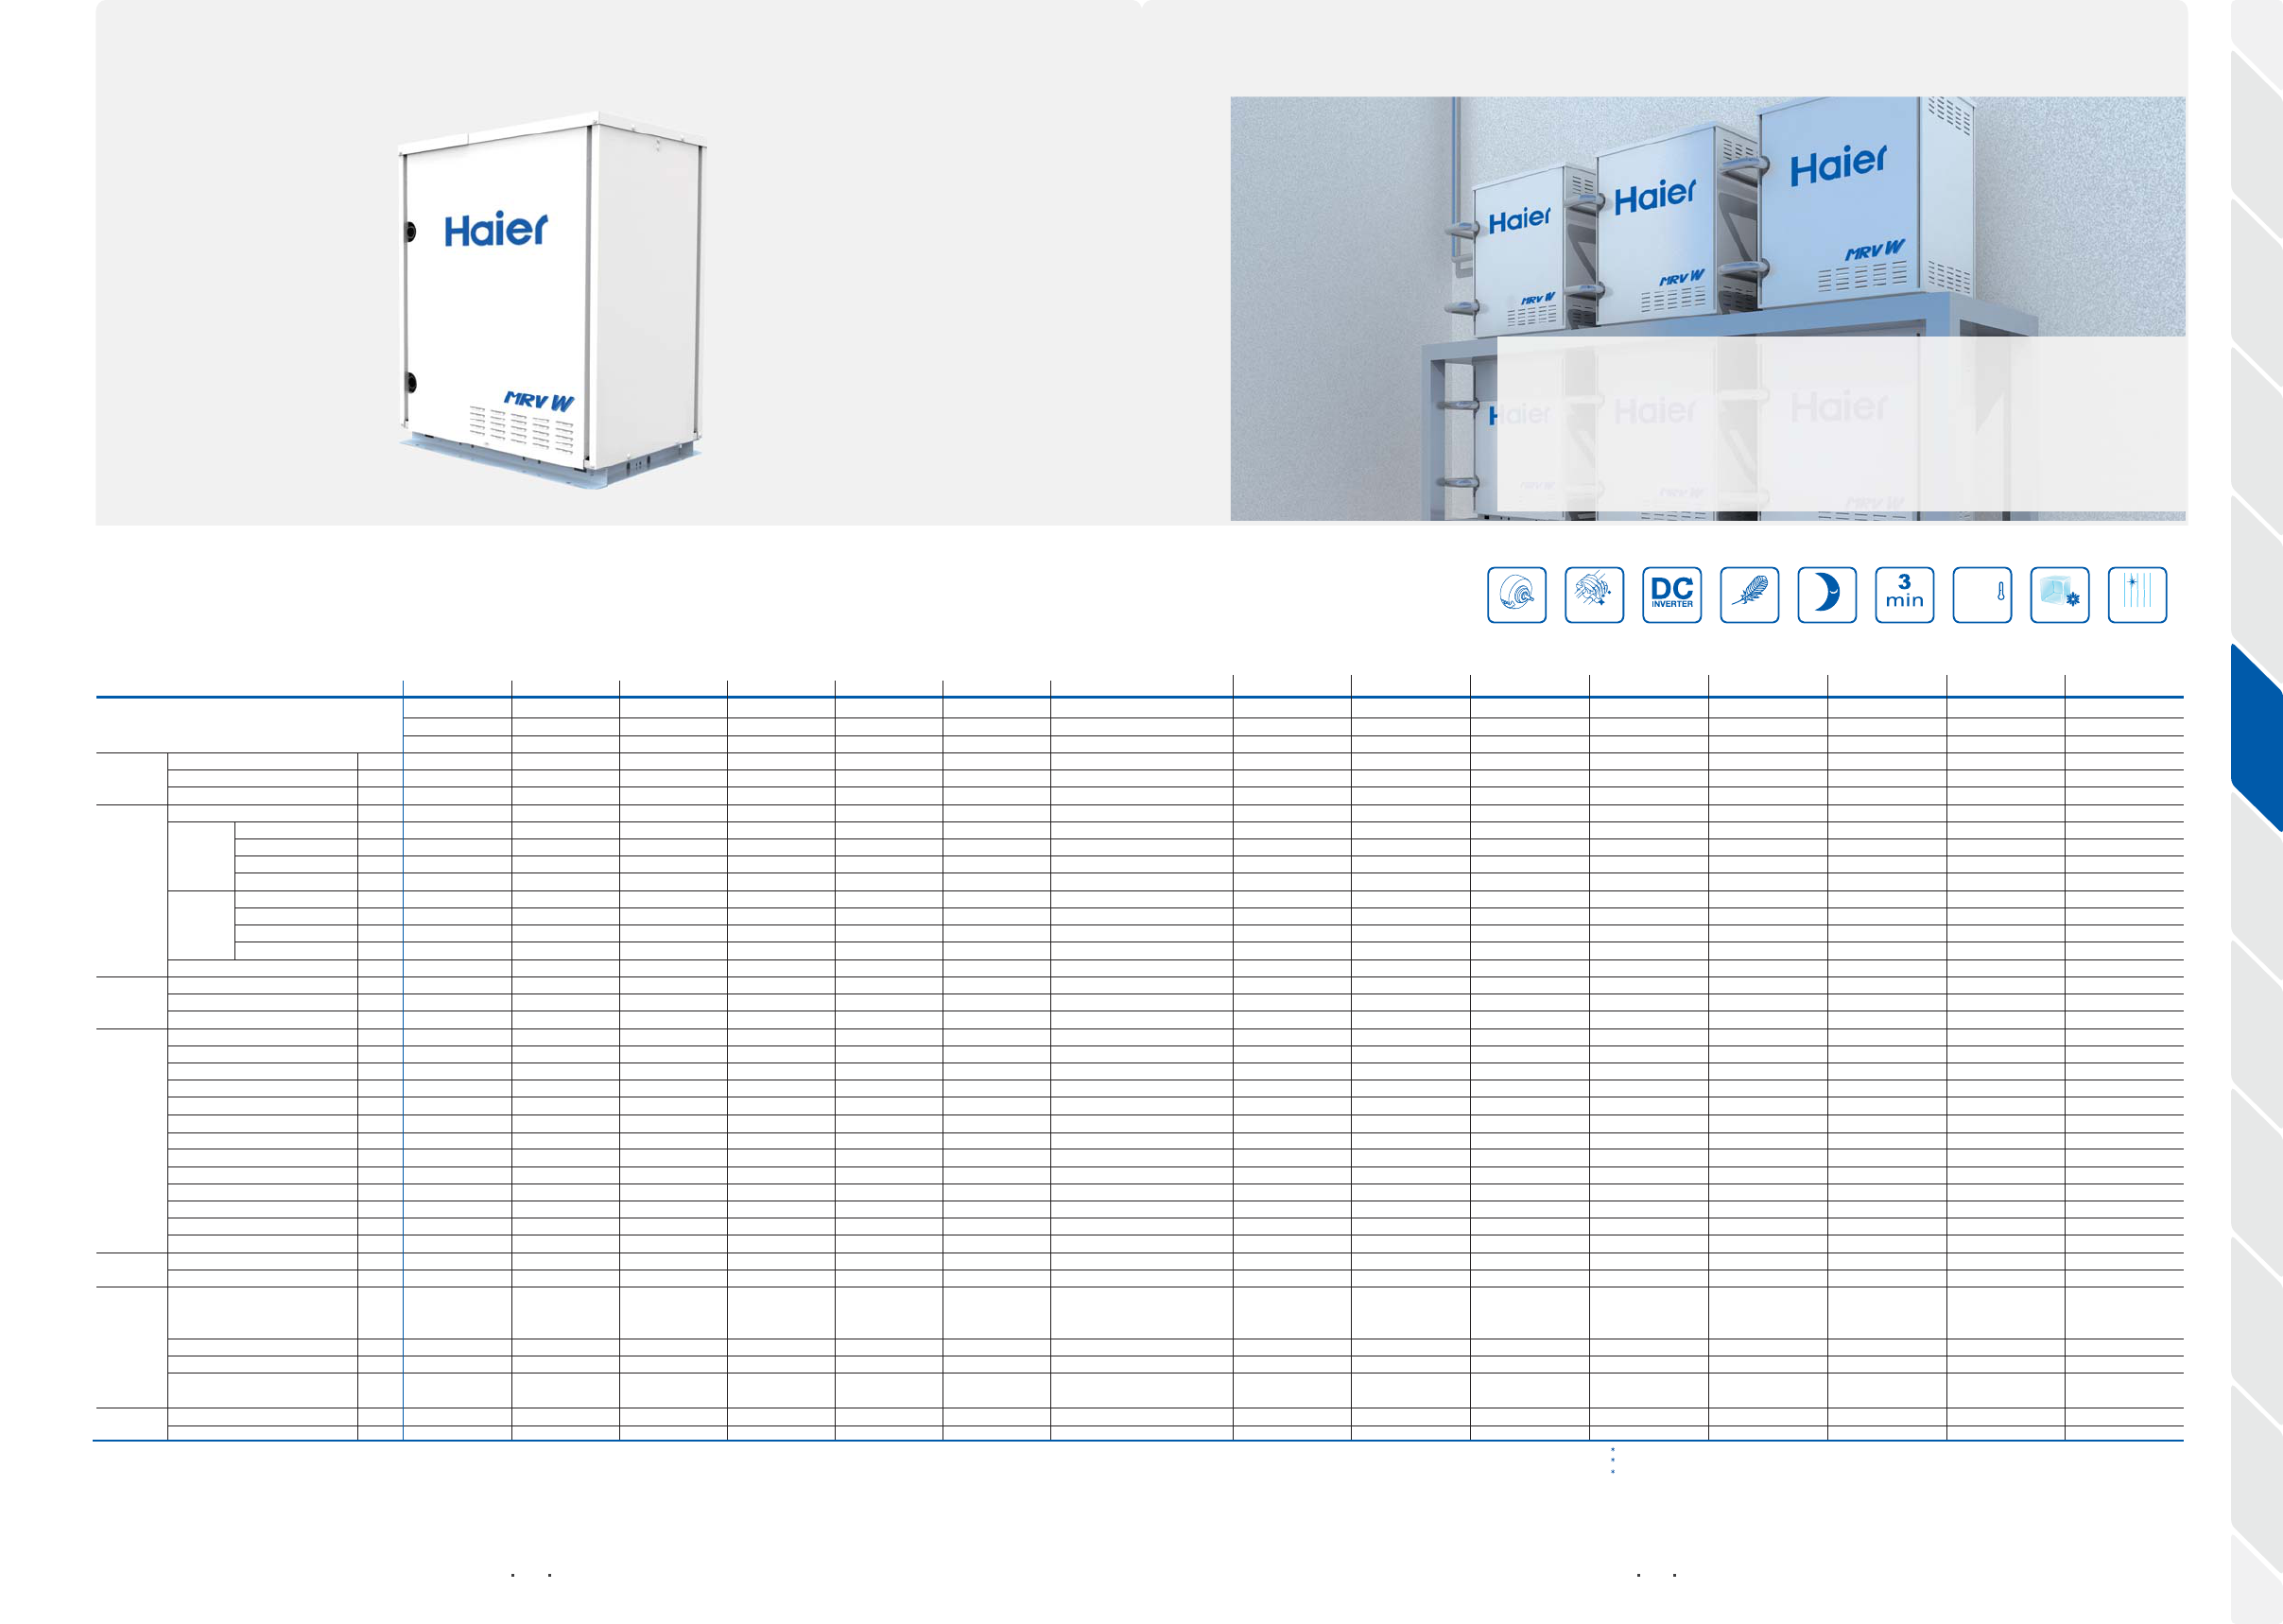2283x1624 pixels.
Task: Click the installed stacked units photo
Action: (x=1707, y=308)
